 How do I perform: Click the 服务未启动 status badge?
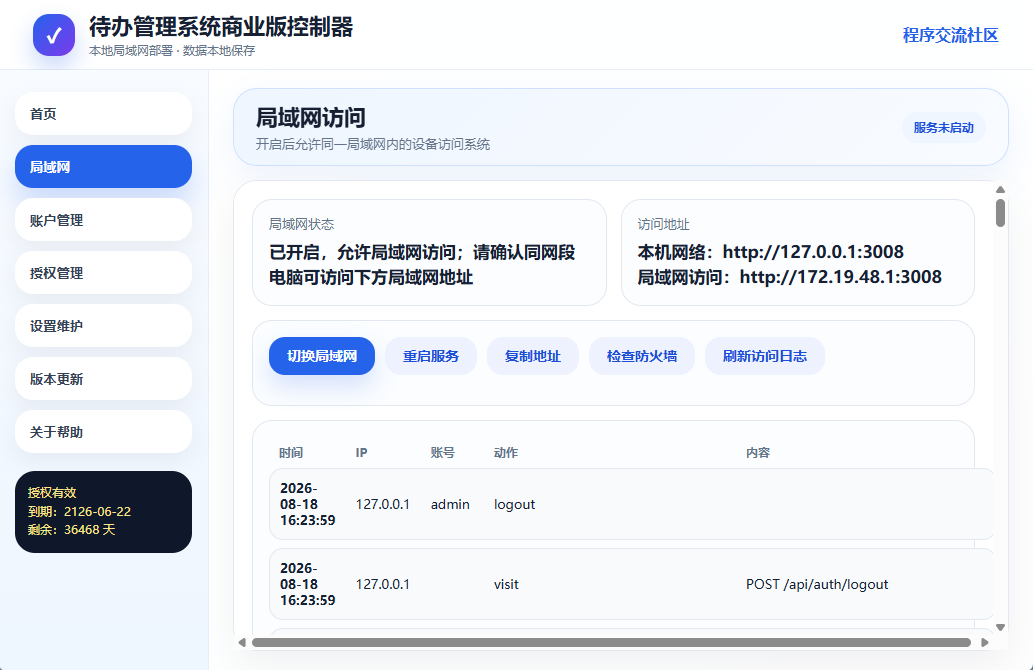click(x=943, y=128)
